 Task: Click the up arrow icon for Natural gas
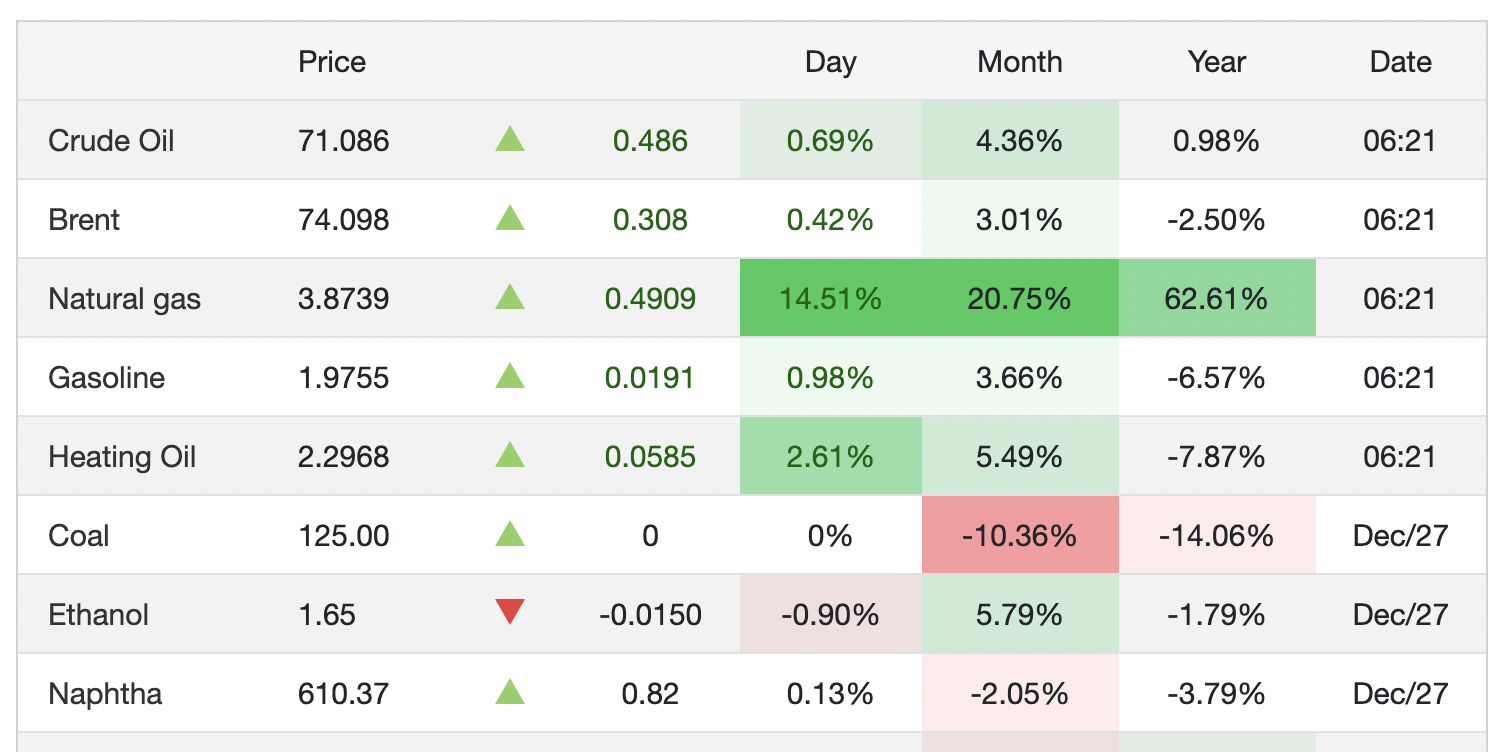point(510,297)
